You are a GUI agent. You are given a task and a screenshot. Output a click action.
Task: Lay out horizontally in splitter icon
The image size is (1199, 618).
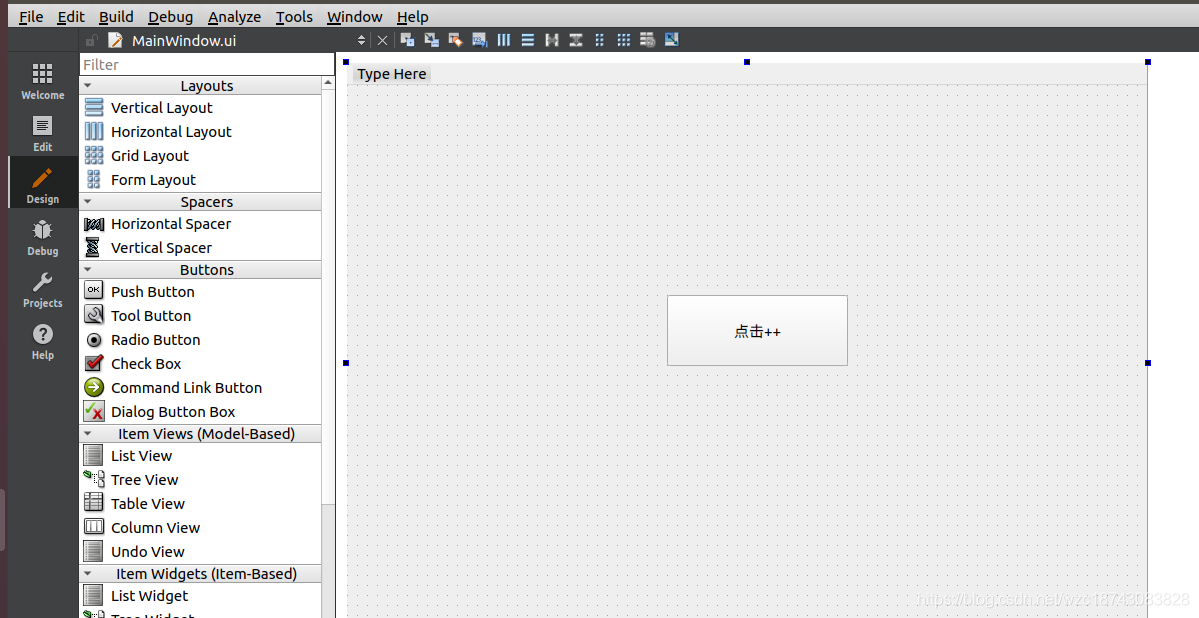551,40
